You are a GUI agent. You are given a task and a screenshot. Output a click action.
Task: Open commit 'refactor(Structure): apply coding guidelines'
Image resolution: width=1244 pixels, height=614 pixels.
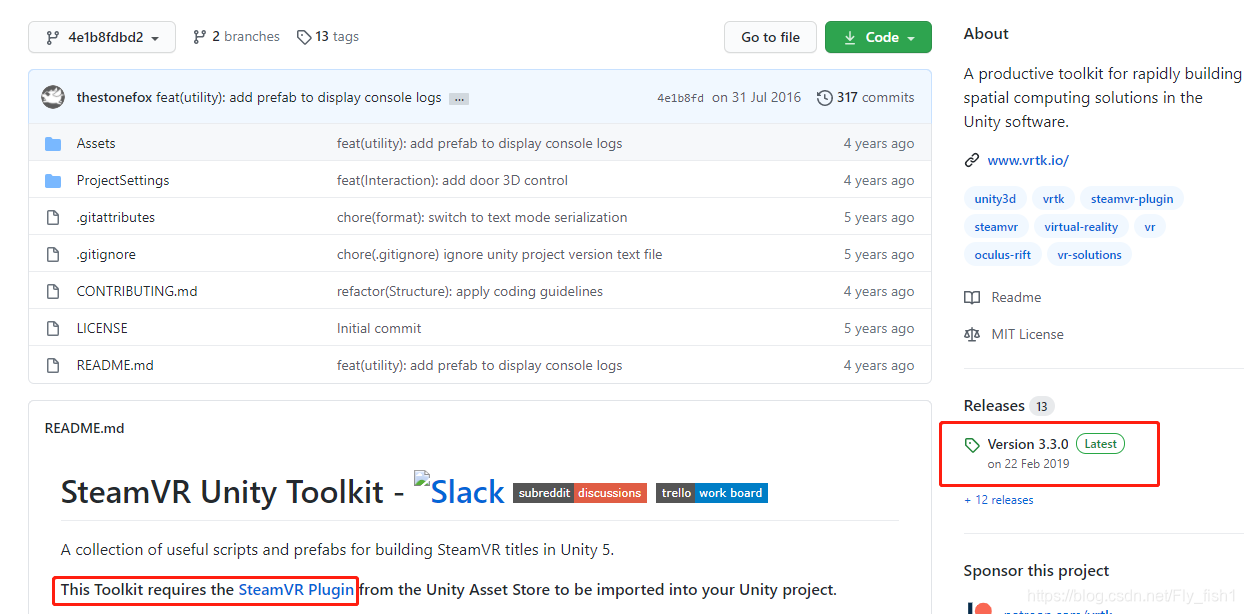point(470,292)
